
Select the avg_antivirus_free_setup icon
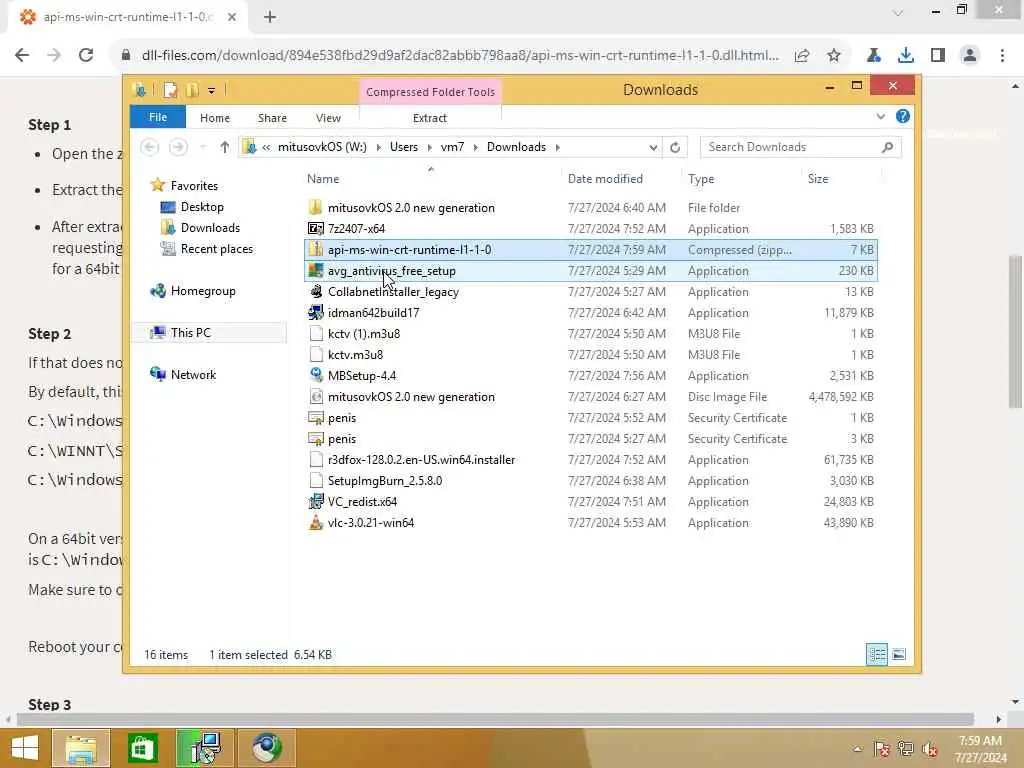(x=316, y=270)
